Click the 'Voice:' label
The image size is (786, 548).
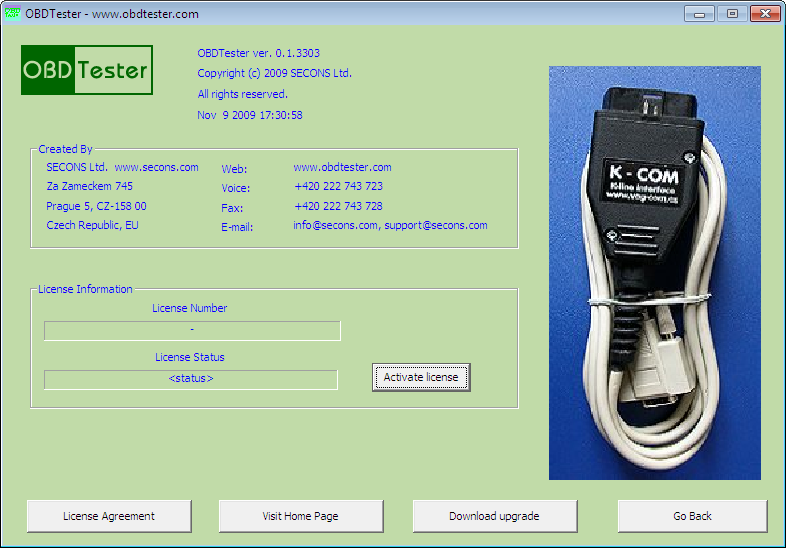click(236, 188)
